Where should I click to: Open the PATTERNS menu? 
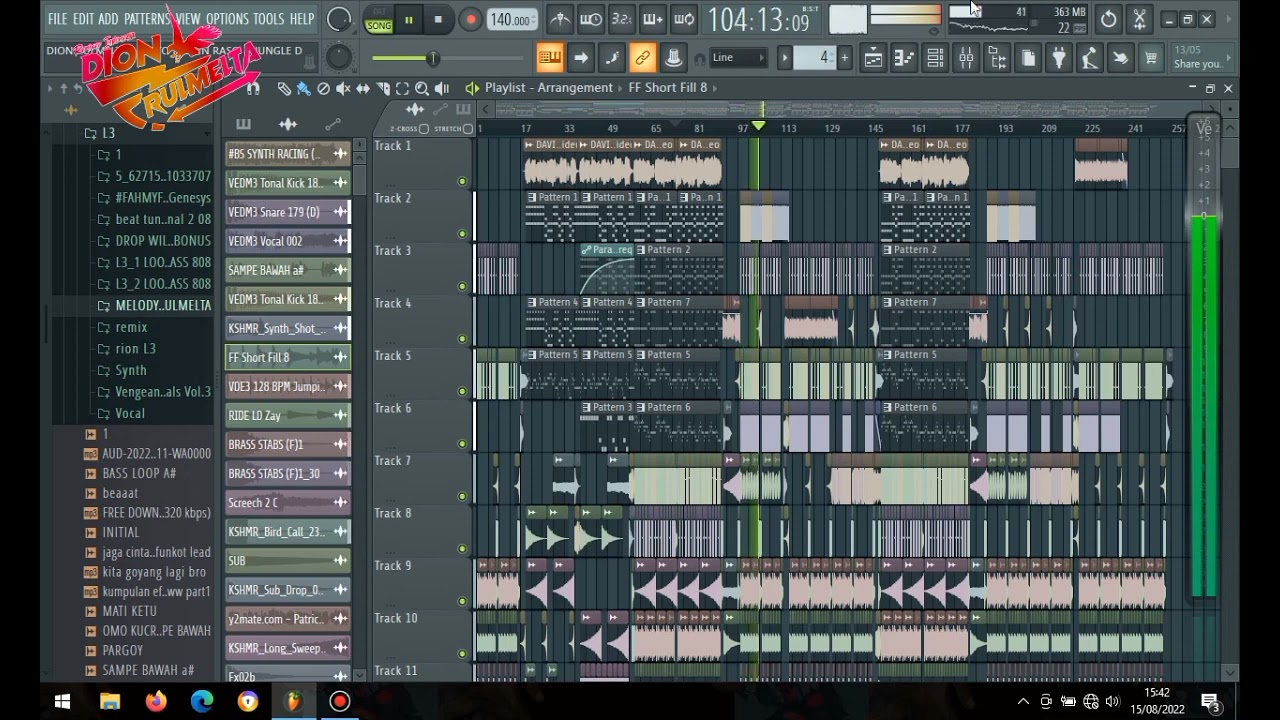(x=148, y=19)
